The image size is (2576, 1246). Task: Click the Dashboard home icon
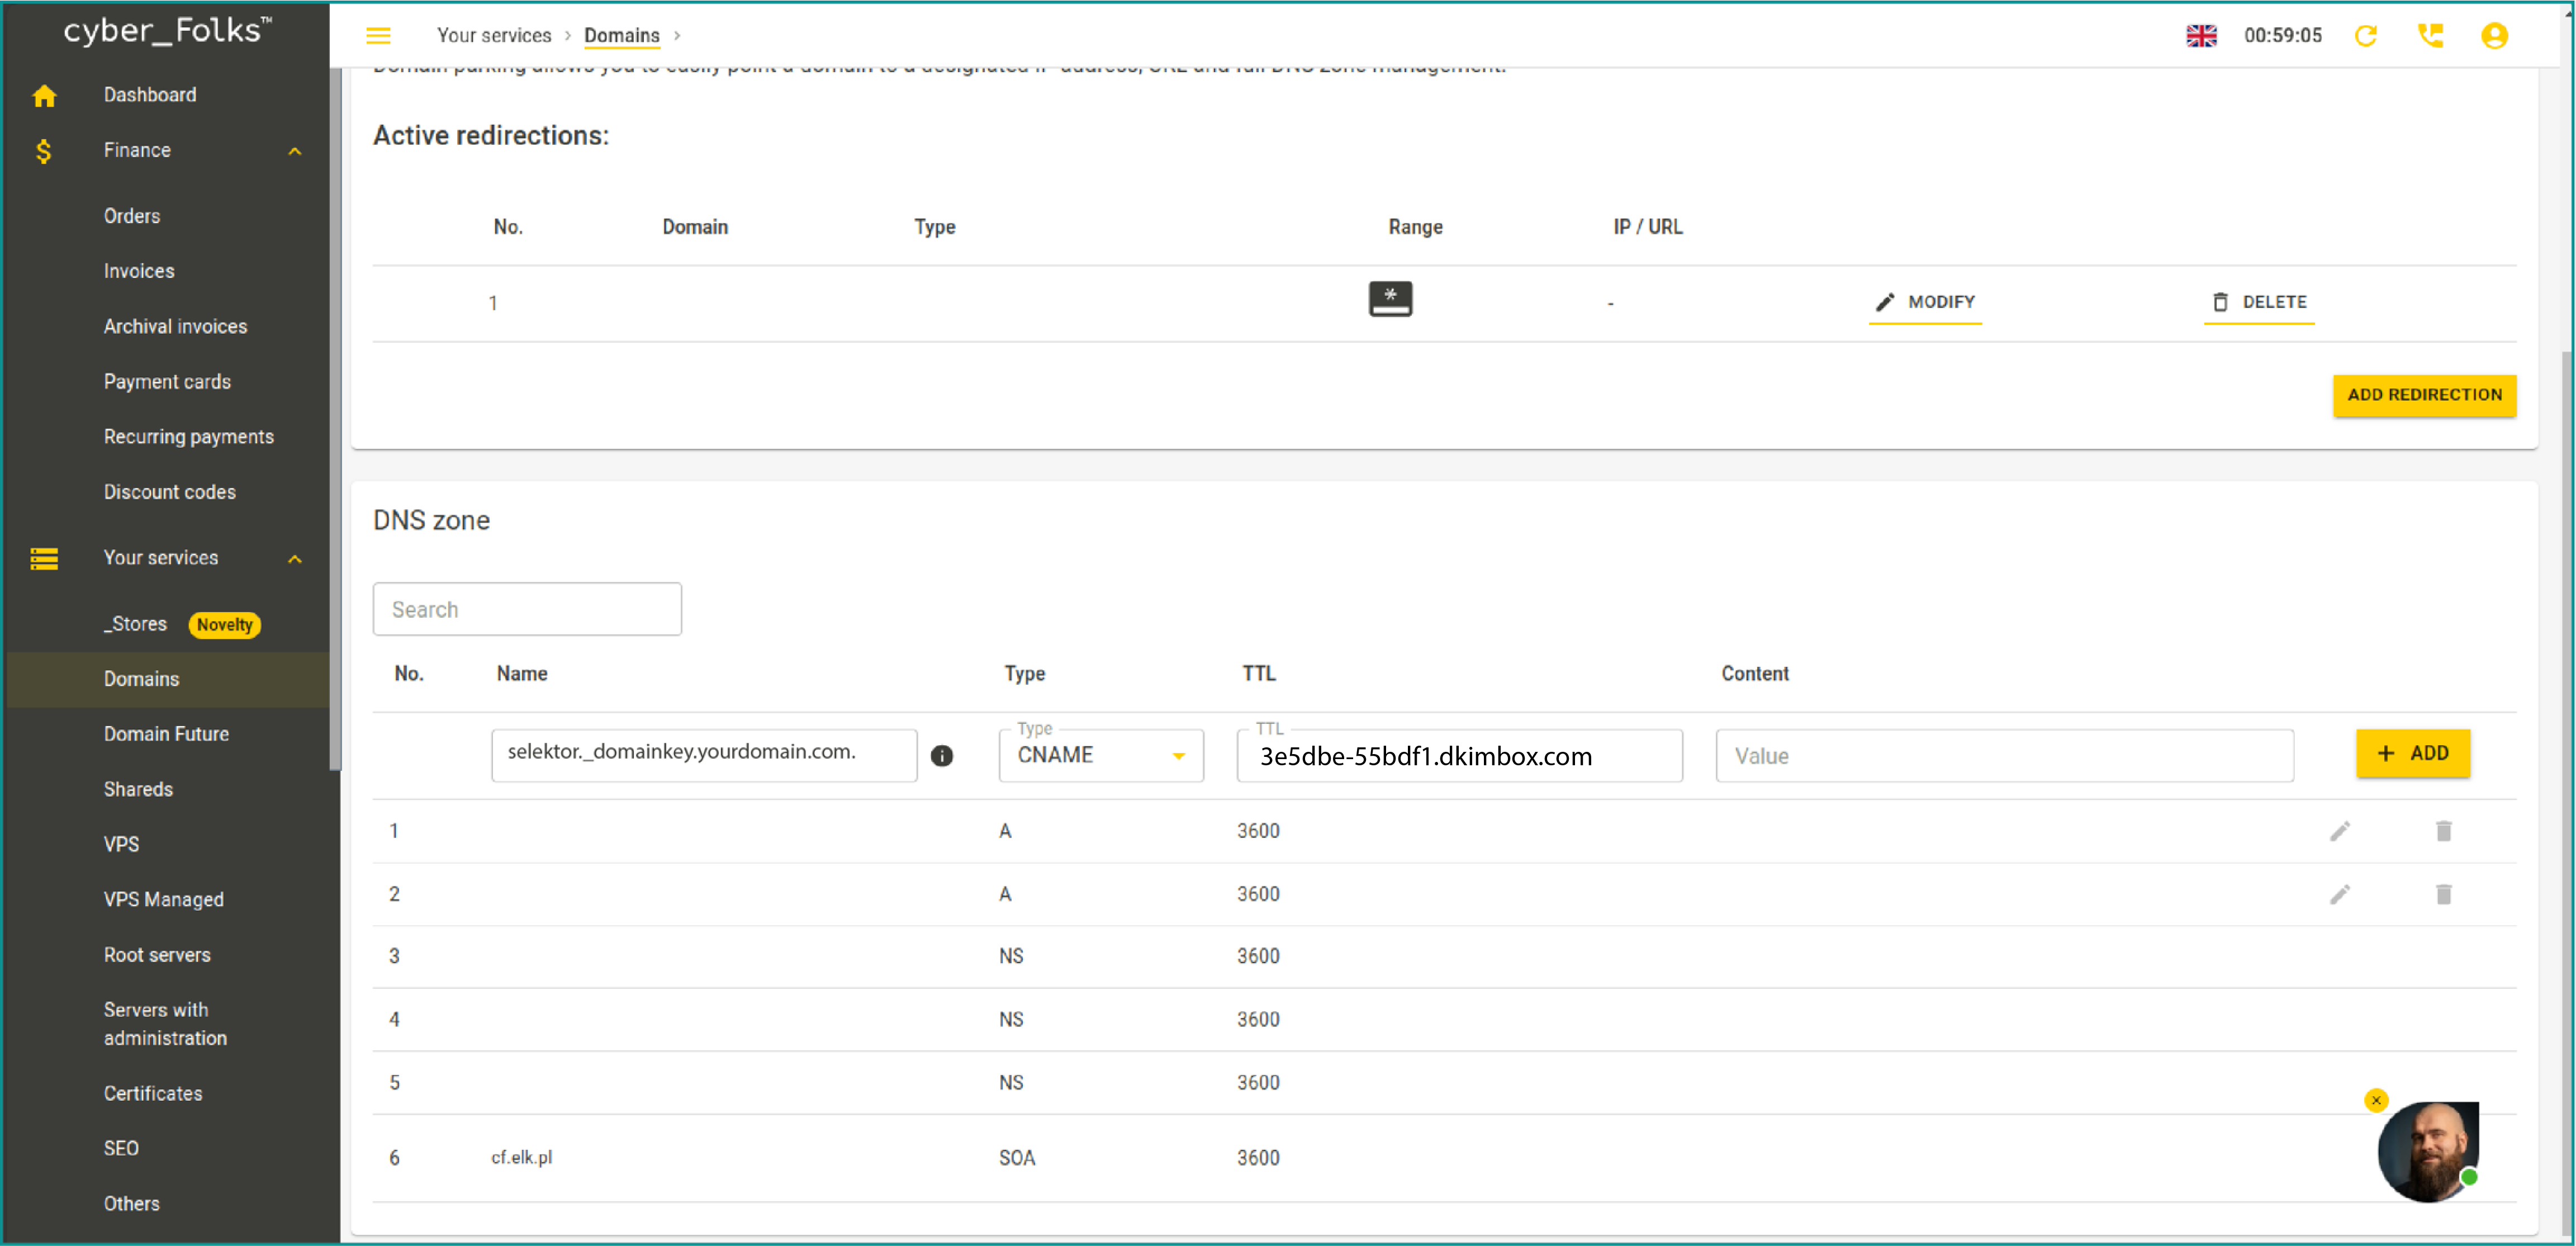pos(44,96)
